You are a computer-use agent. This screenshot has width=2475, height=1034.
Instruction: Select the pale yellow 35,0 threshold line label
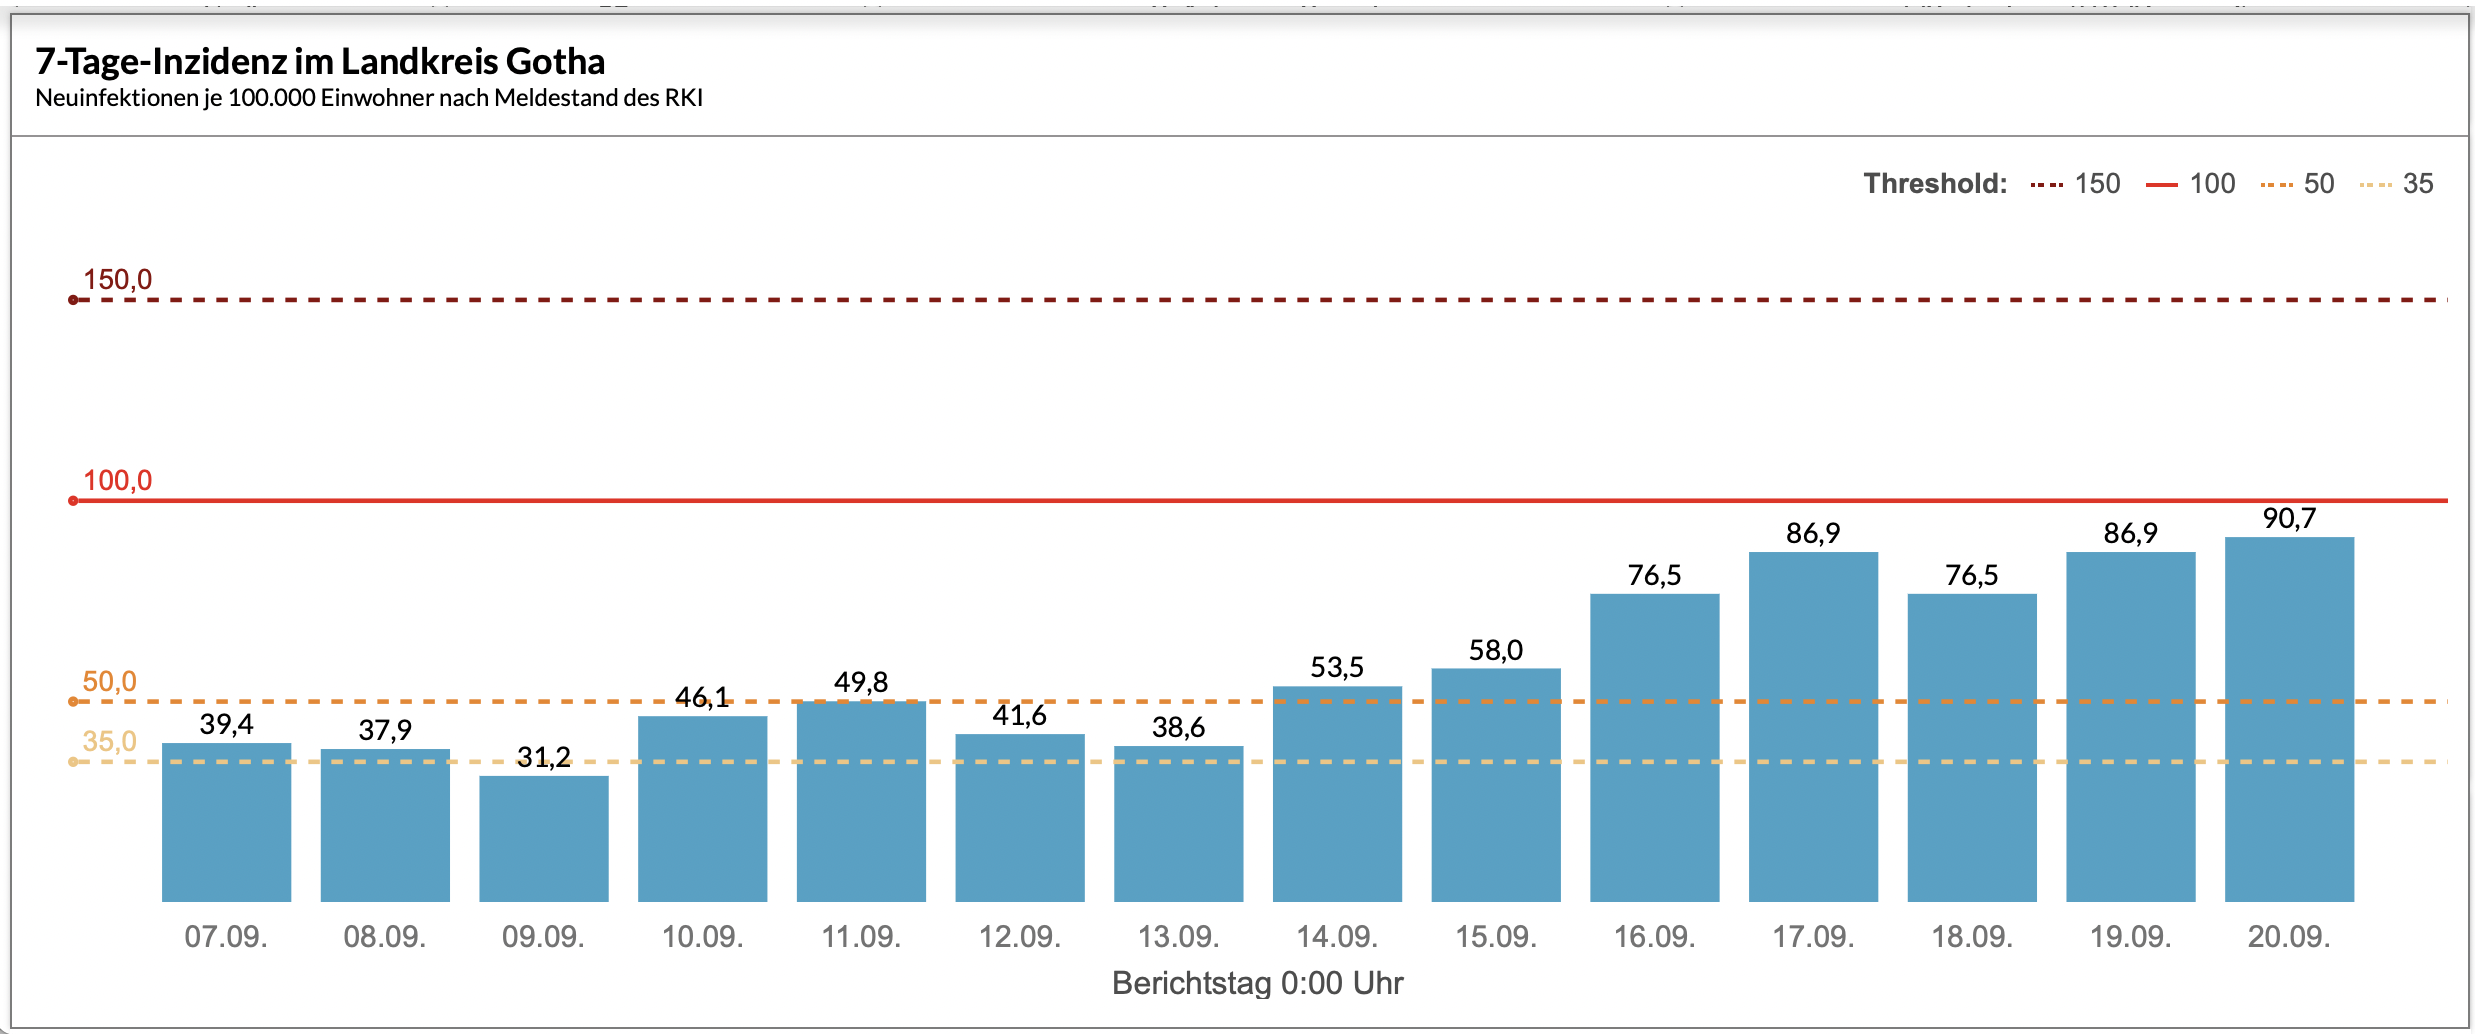pyautogui.click(x=110, y=742)
